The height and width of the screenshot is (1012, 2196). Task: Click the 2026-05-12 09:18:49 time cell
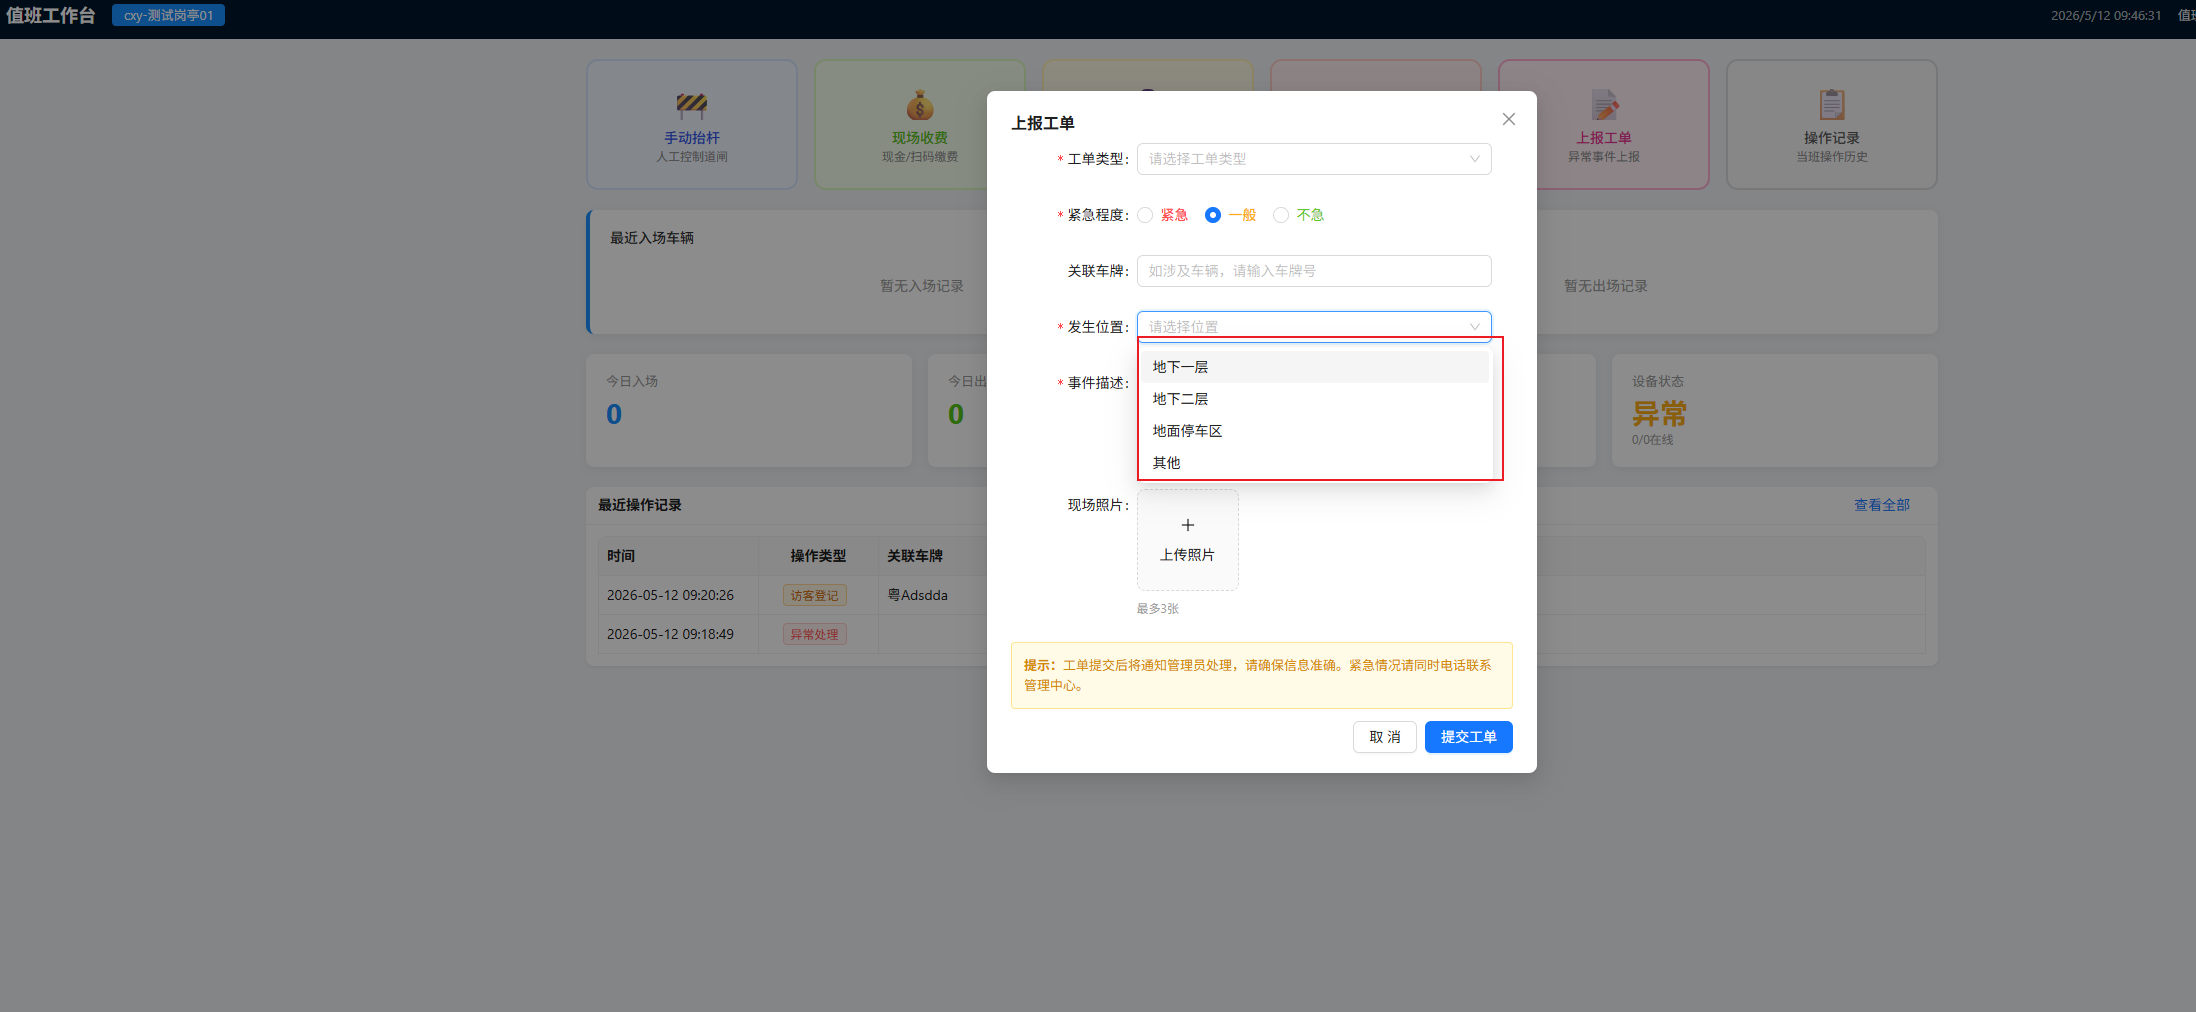click(x=671, y=634)
